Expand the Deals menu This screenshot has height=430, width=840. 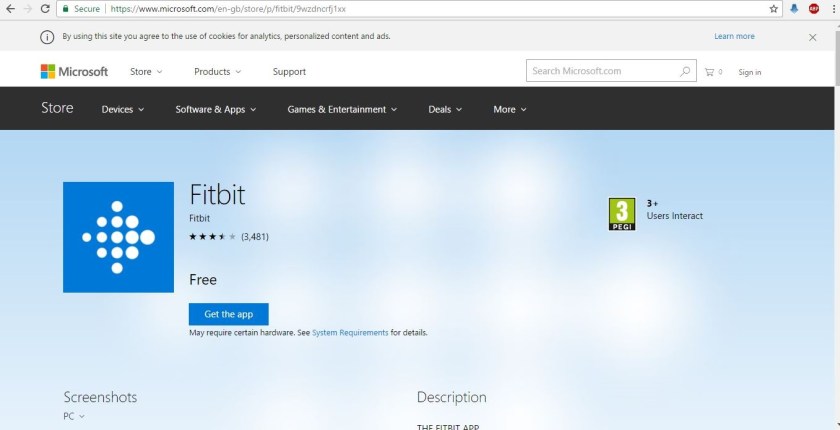pos(445,109)
